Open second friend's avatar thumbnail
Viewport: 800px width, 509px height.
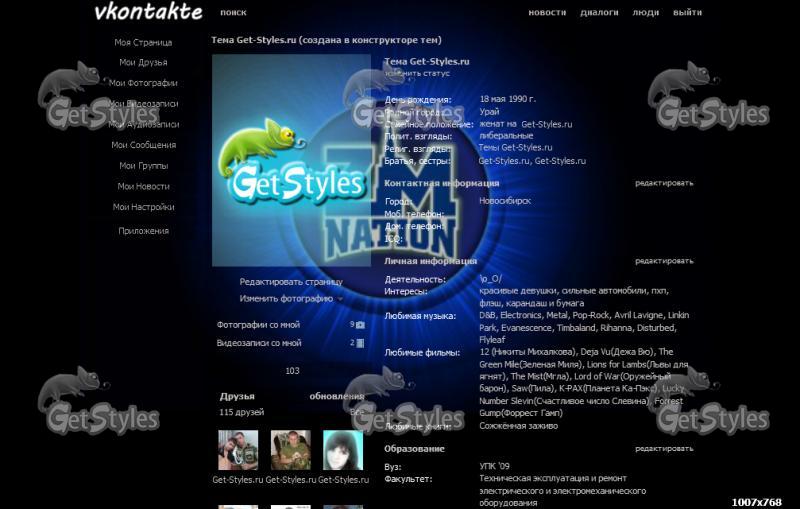coord(290,451)
